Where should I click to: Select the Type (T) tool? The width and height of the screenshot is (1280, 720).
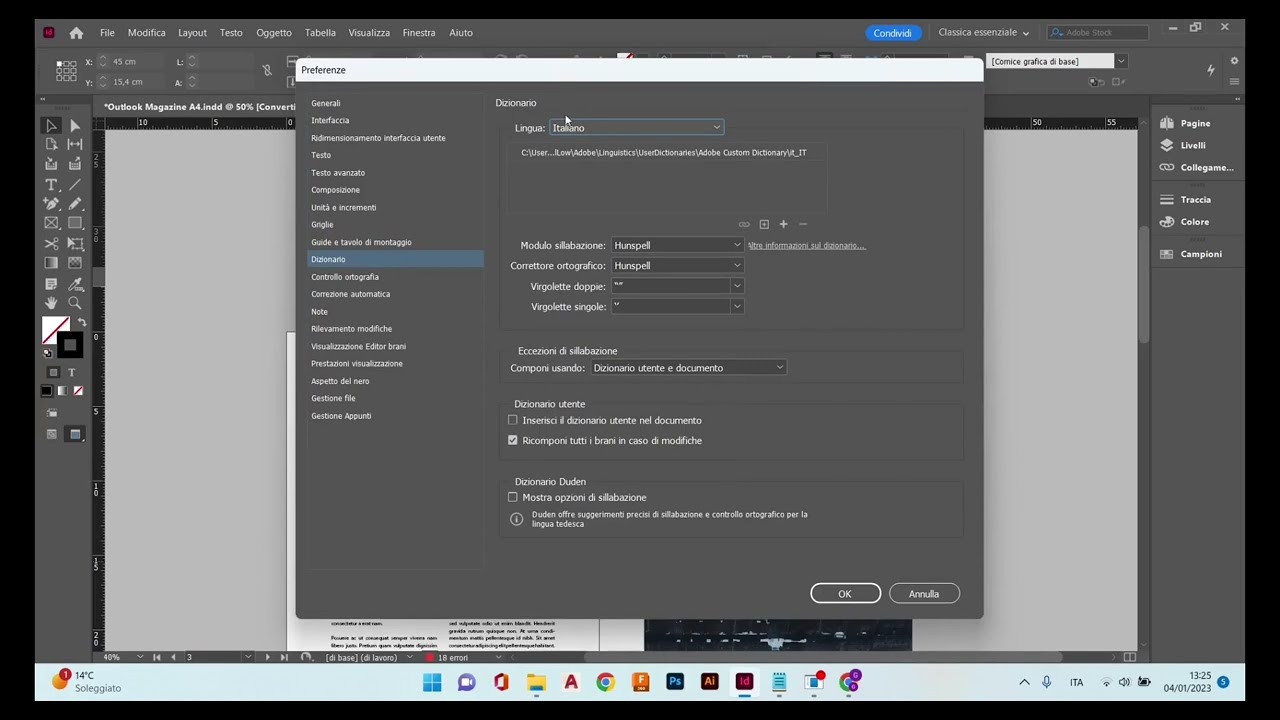(51, 185)
